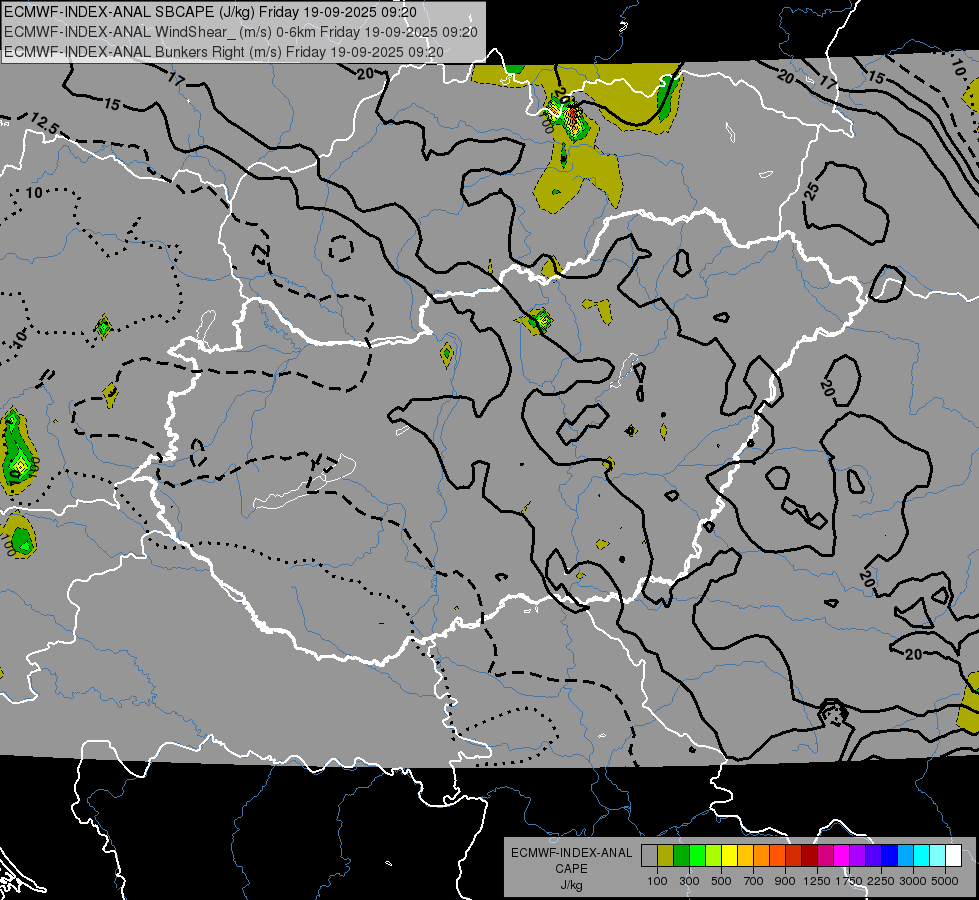This screenshot has height=900, width=979.
Task: Click the J/kg unit label in the legend
Action: coord(571,885)
